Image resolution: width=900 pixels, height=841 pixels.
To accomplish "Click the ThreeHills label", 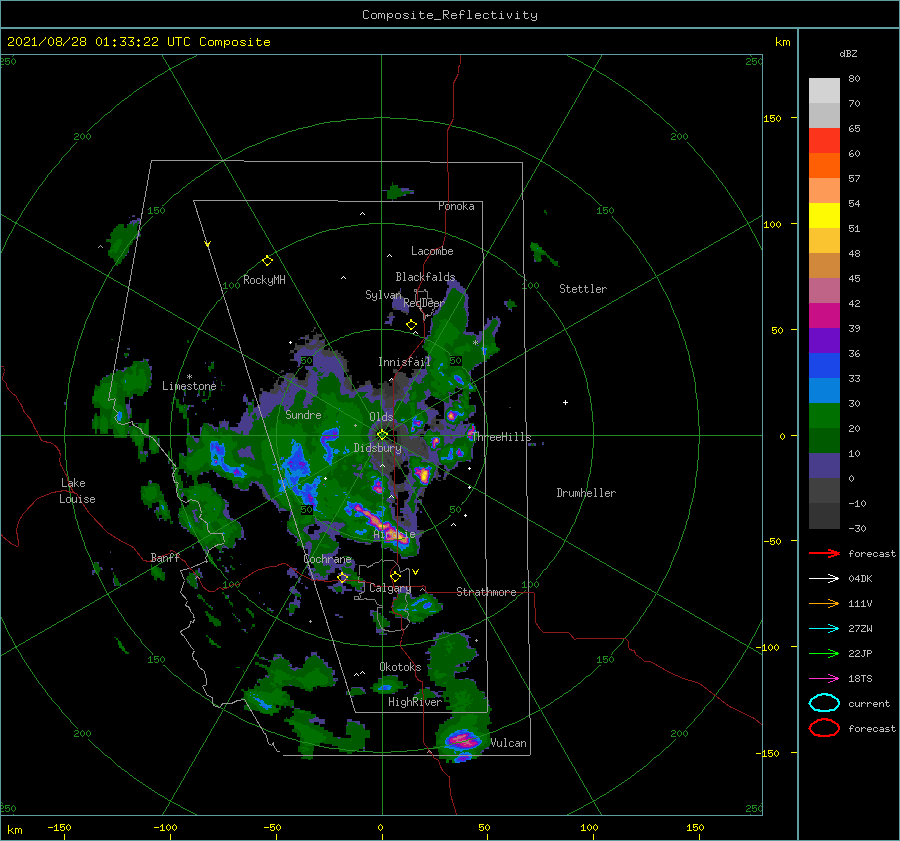I will [501, 437].
